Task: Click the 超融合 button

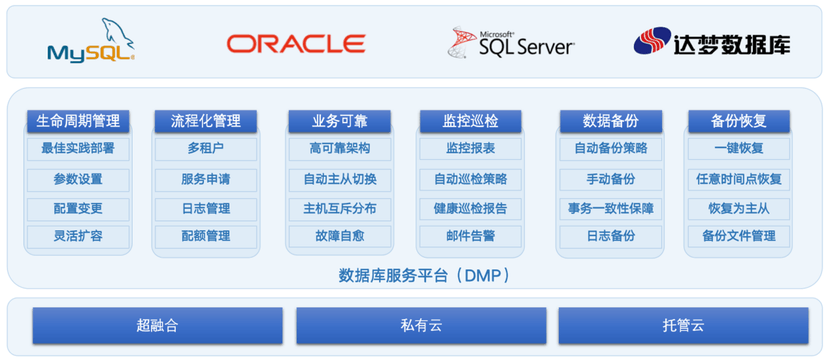Action: pyautogui.click(x=157, y=326)
